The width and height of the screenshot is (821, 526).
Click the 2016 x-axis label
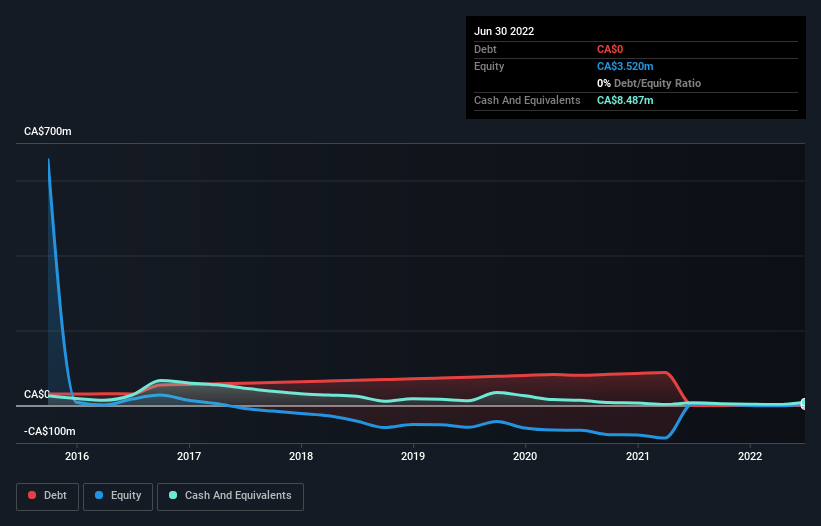[77, 456]
